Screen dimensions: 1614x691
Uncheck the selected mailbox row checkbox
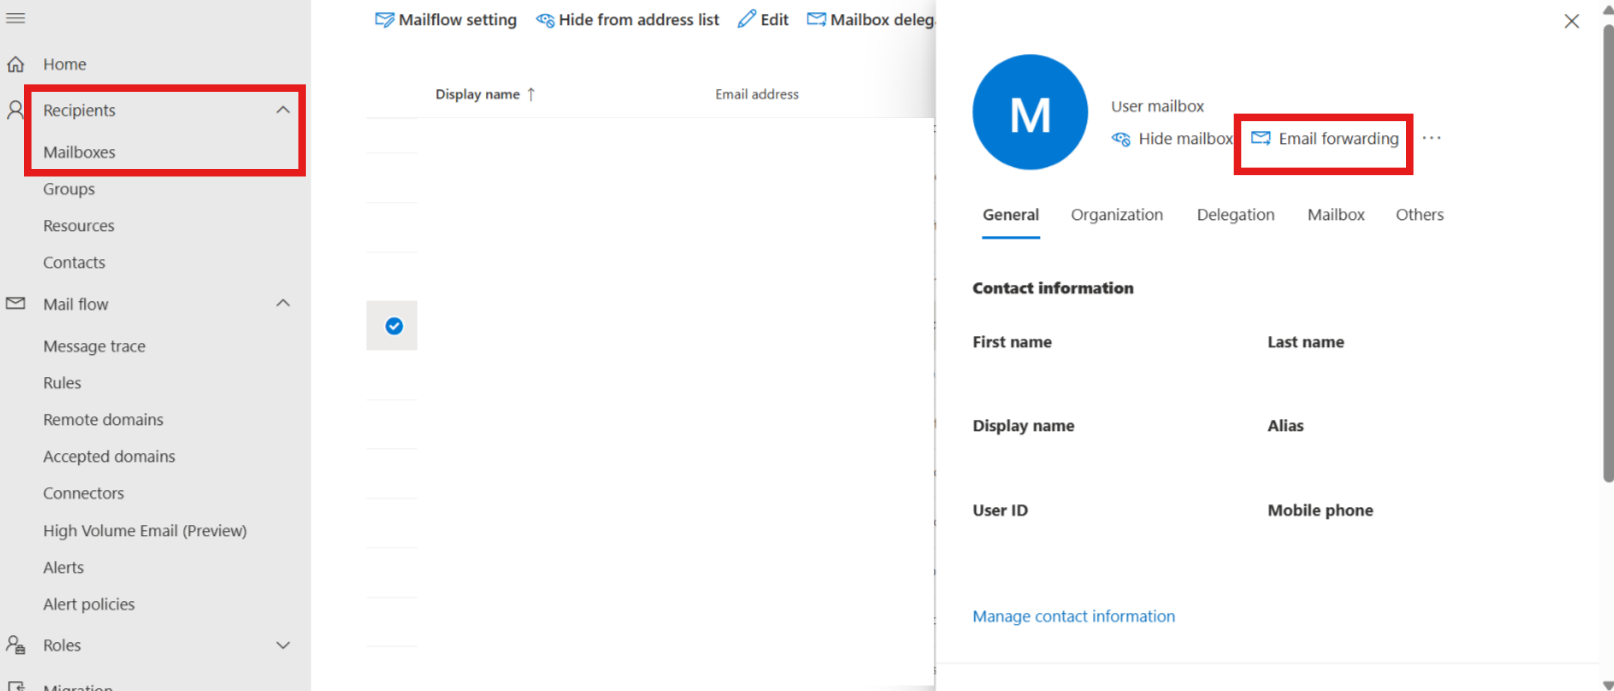click(x=394, y=326)
